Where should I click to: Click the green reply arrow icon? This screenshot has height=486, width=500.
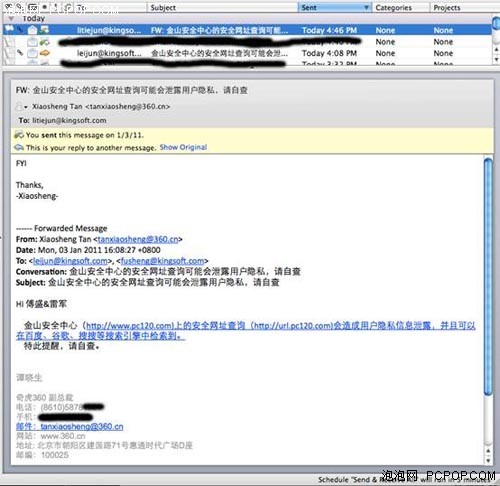click(x=44, y=42)
